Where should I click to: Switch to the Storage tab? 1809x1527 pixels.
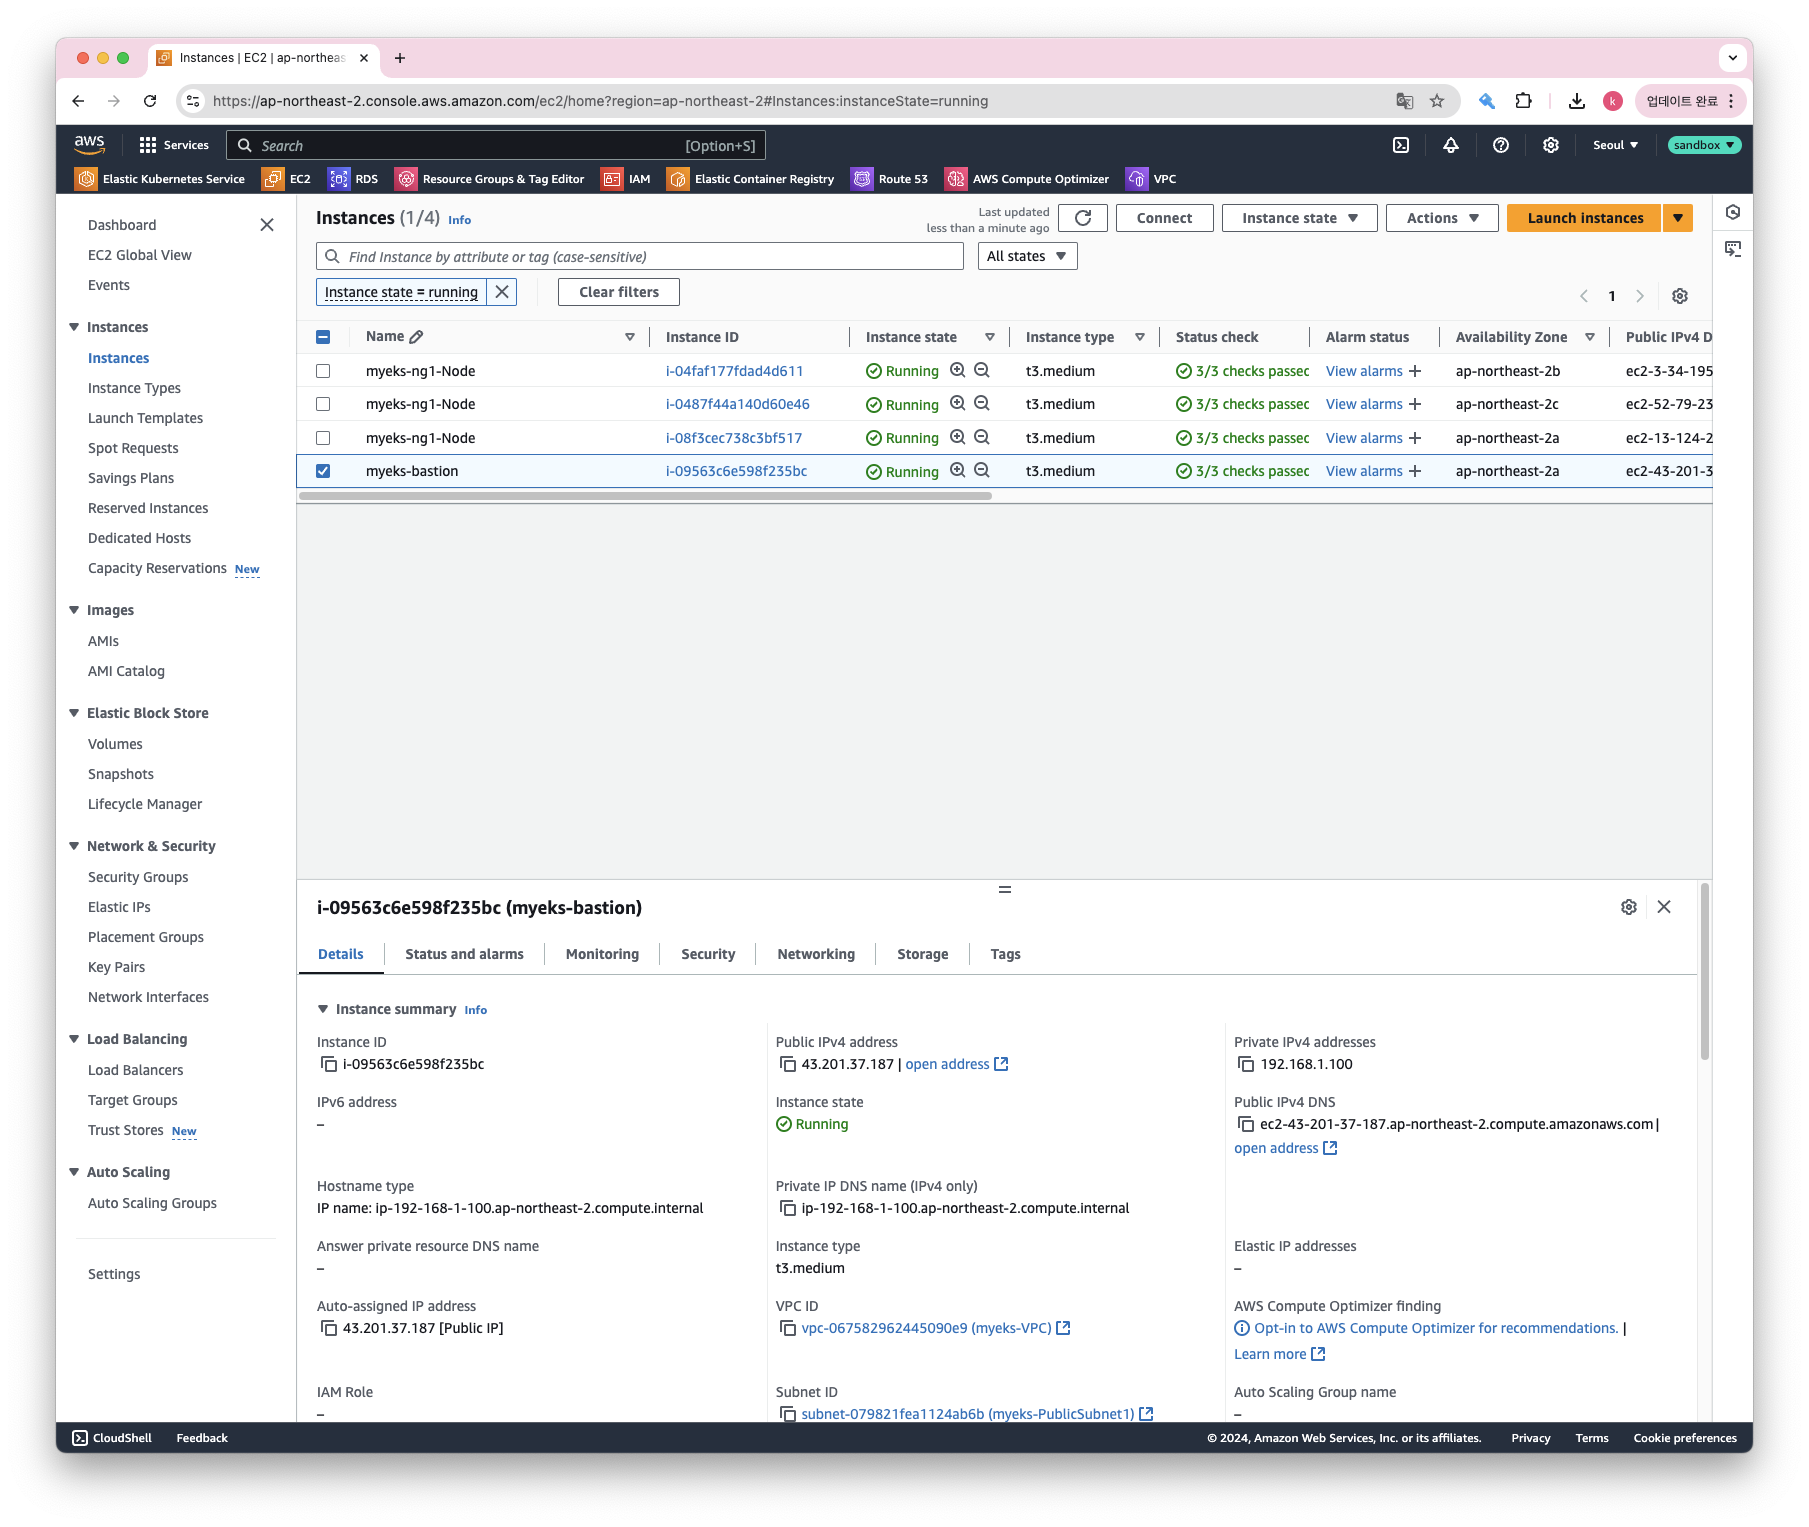coord(922,954)
